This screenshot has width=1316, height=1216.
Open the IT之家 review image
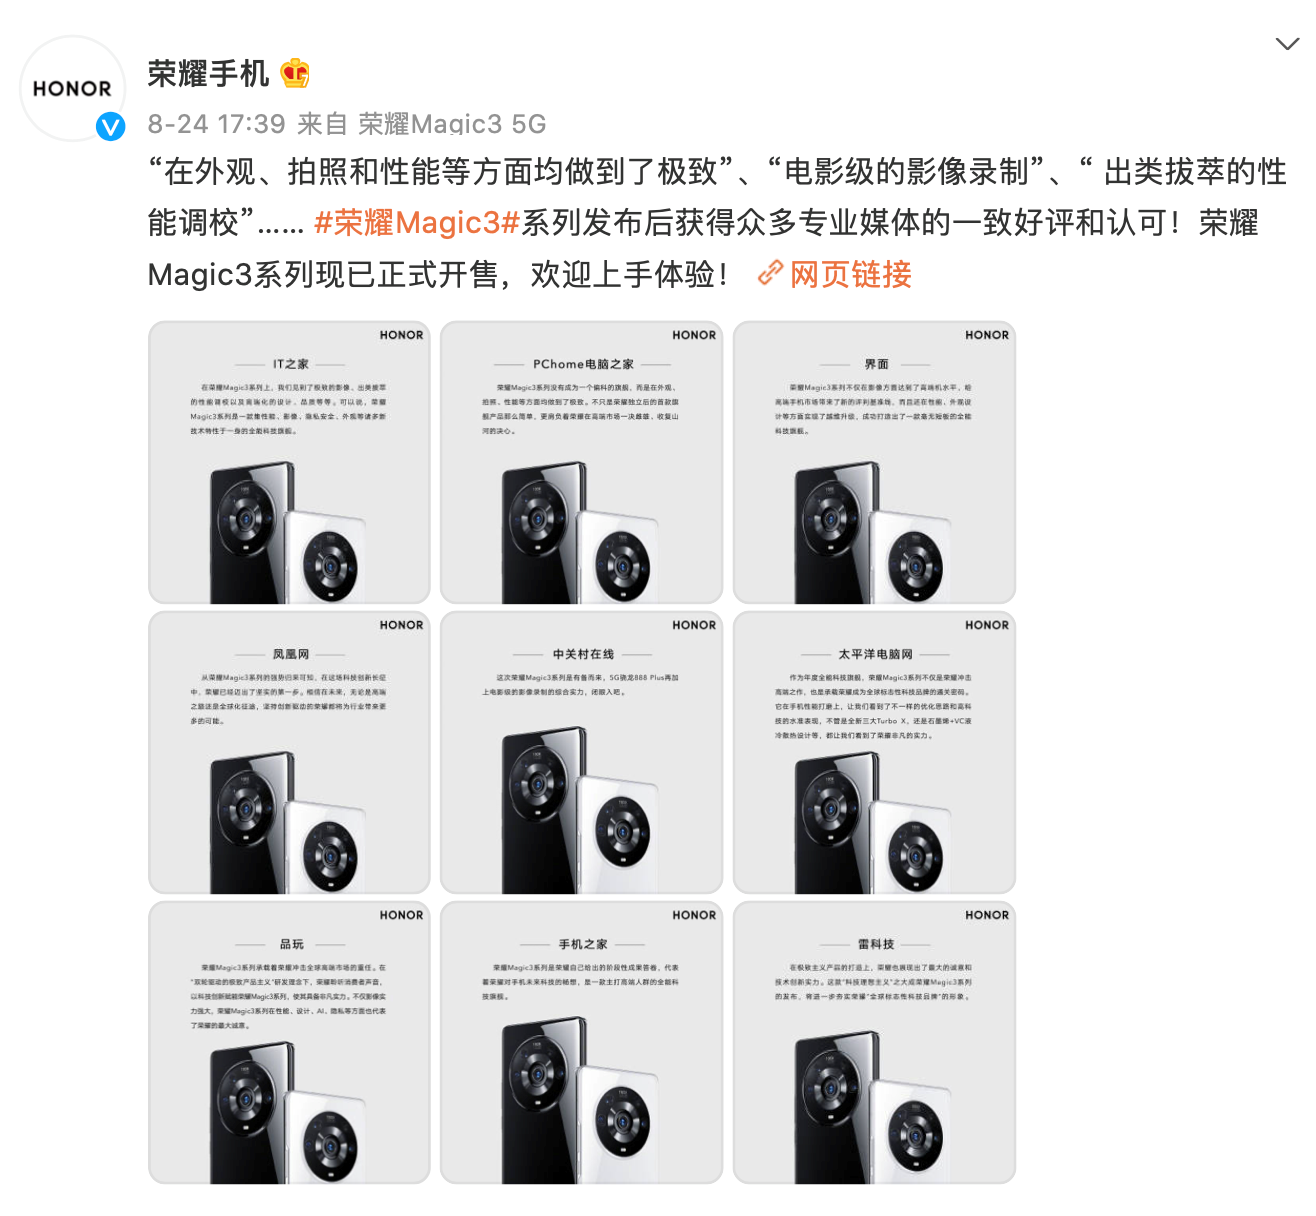click(289, 462)
